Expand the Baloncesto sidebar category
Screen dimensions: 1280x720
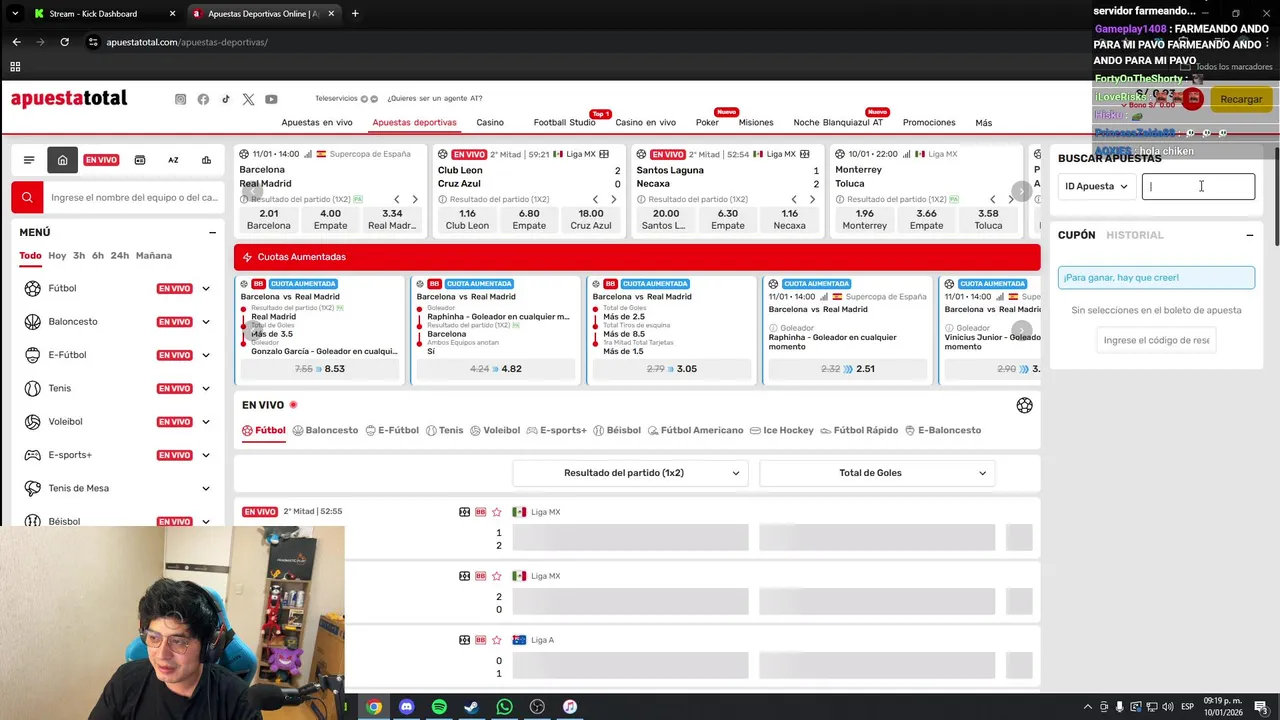click(x=206, y=322)
